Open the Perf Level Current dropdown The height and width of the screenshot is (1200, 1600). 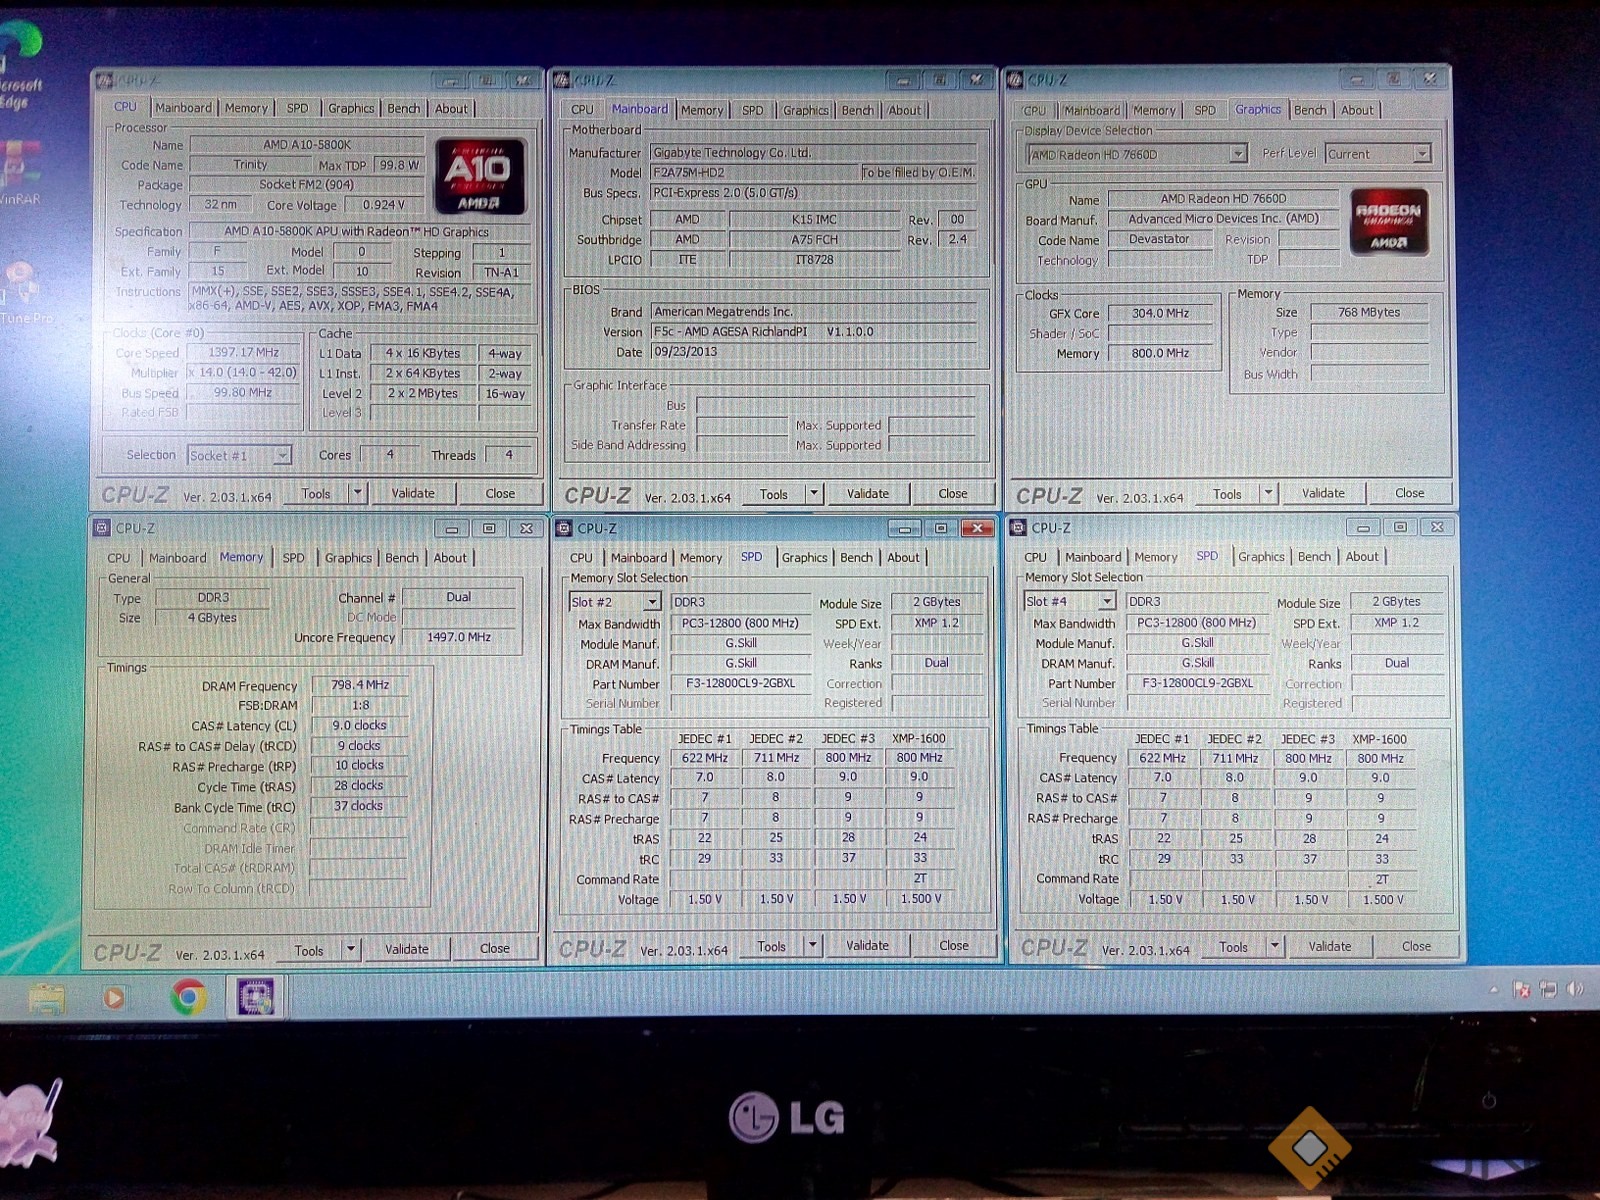point(1422,154)
